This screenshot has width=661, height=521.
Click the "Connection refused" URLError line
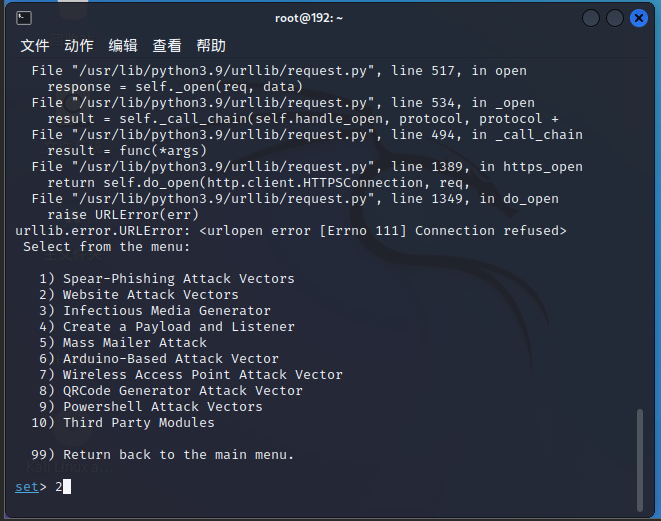point(291,231)
